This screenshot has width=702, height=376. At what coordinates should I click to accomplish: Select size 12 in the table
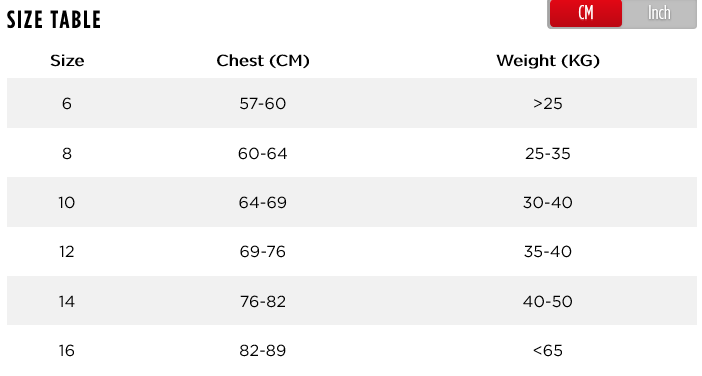[67, 252]
